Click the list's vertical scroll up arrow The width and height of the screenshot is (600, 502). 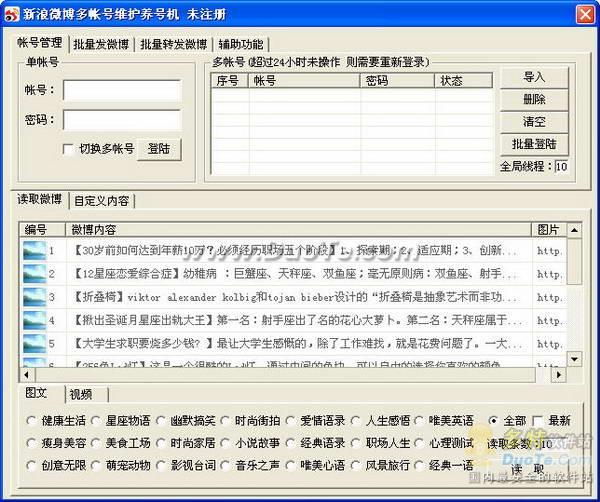(x=574, y=230)
